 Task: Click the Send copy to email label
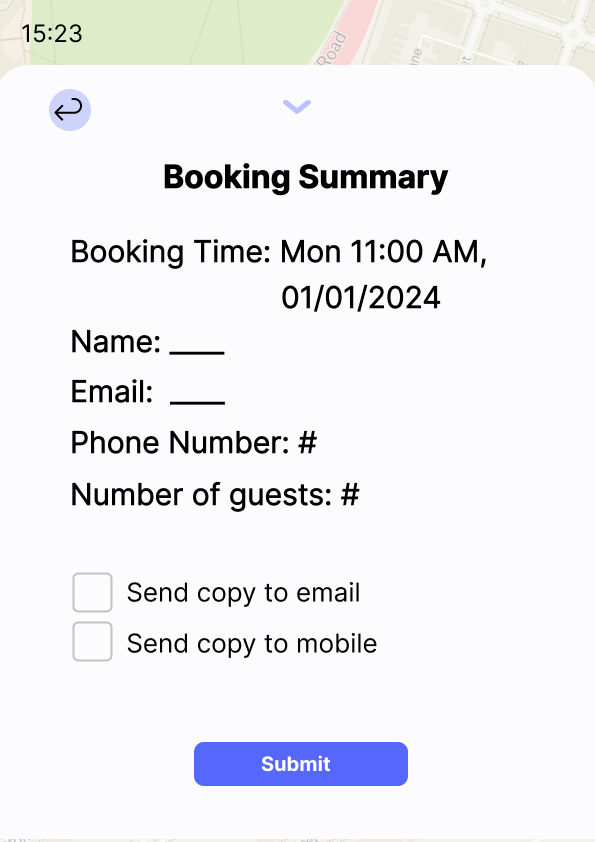243,593
